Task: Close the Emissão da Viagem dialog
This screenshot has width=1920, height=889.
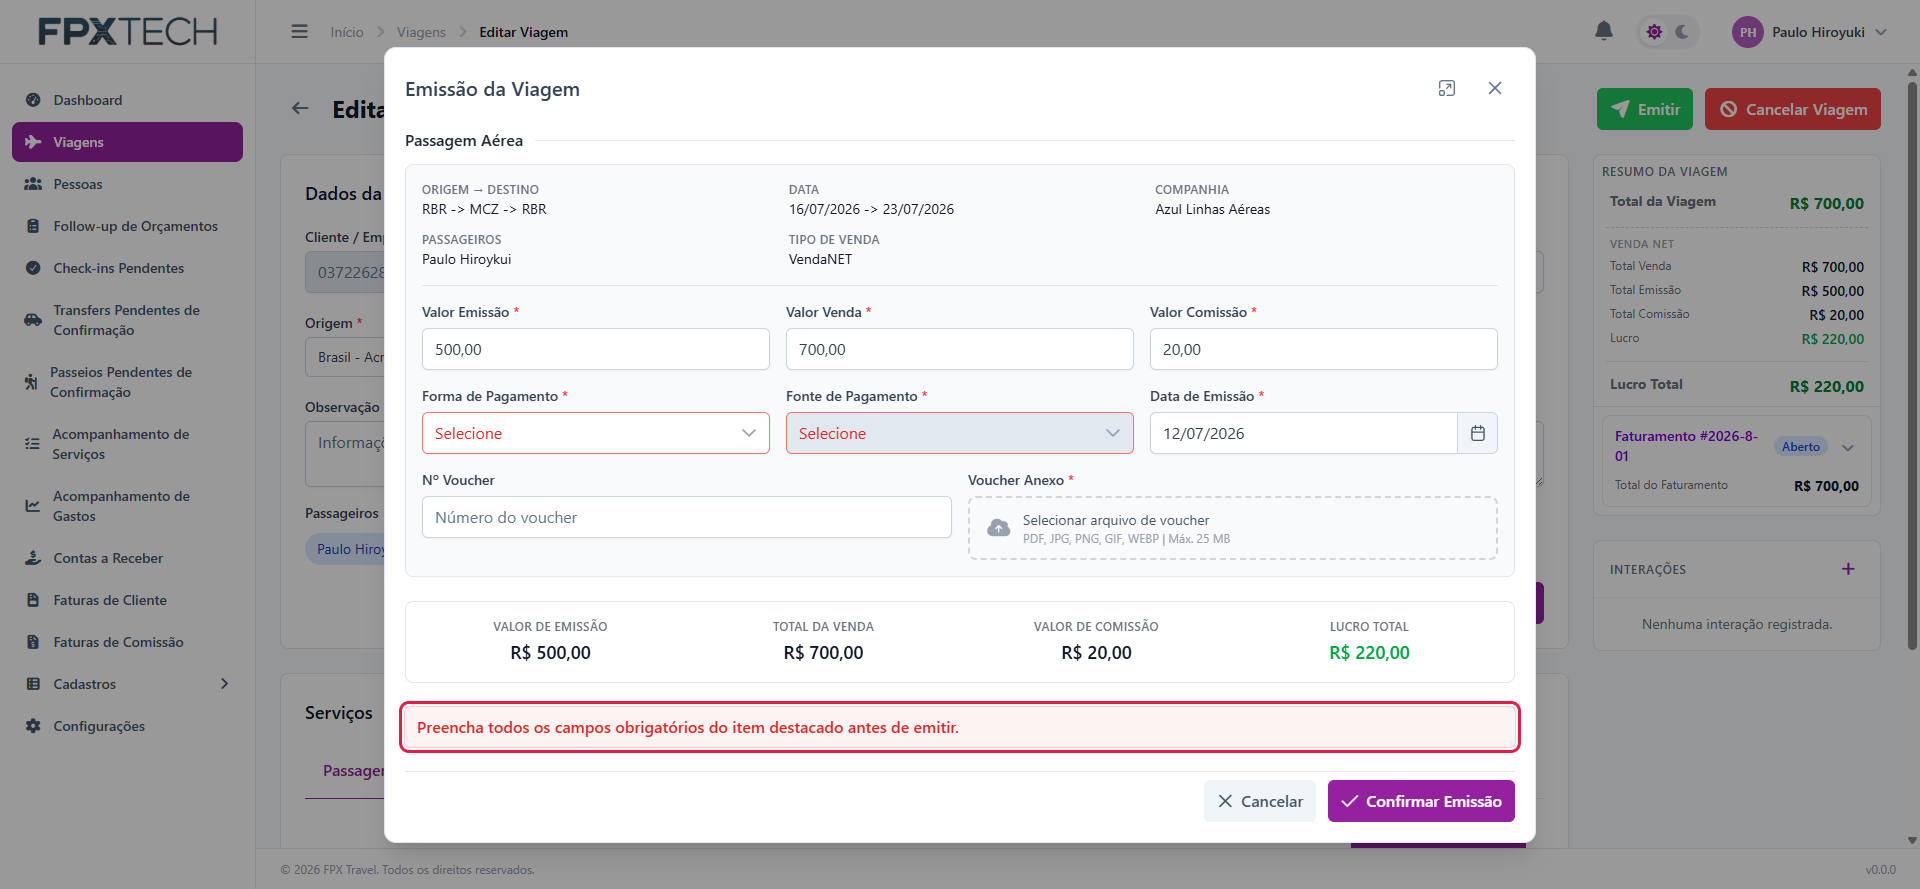Action: tap(1495, 88)
